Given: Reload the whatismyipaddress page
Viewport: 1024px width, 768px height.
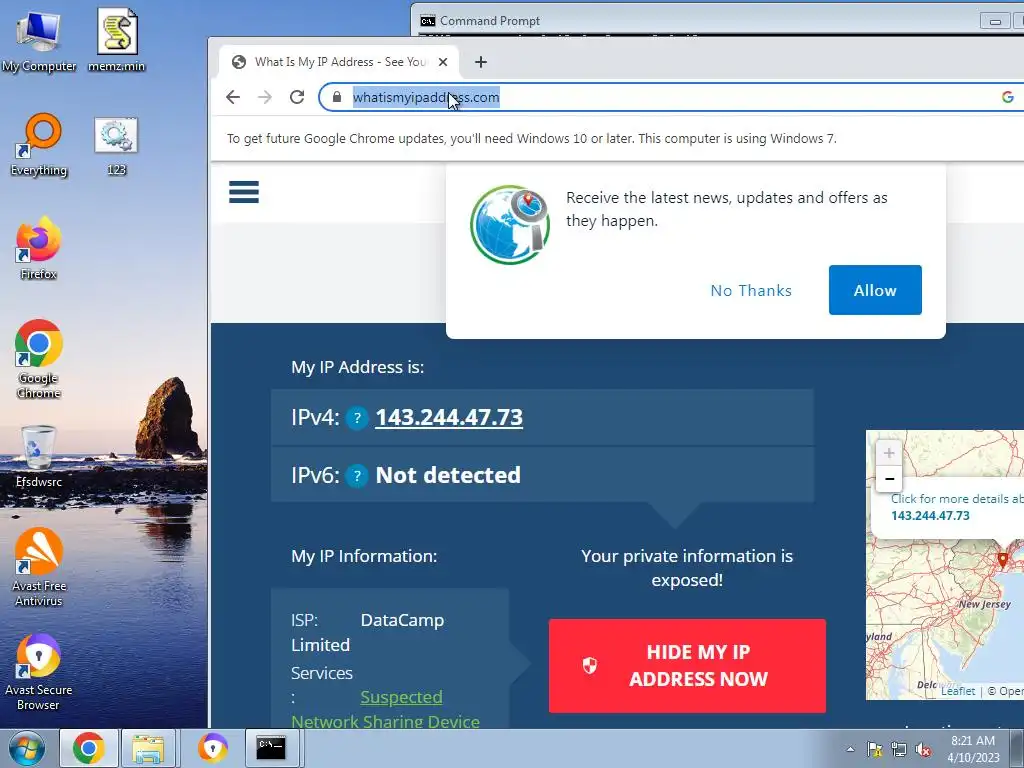Looking at the screenshot, I should [x=297, y=97].
